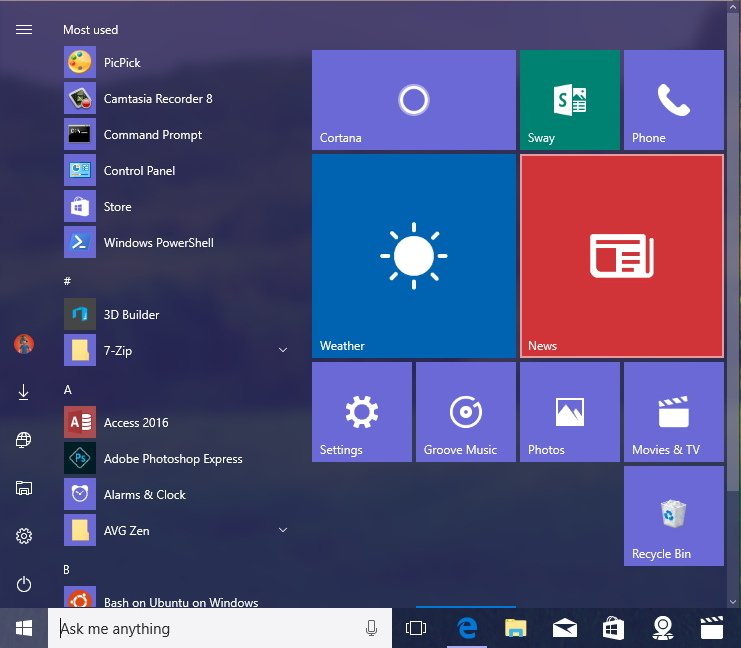Open Command Prompt
This screenshot has width=741, height=648.
tap(177, 134)
